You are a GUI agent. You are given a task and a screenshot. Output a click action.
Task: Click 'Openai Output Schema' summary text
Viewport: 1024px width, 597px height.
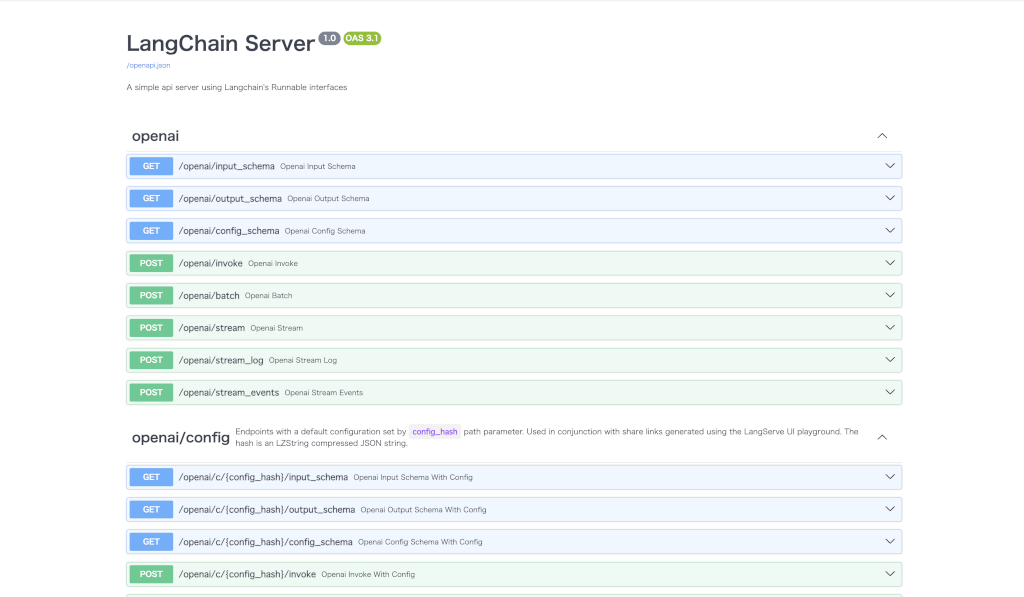(328, 199)
